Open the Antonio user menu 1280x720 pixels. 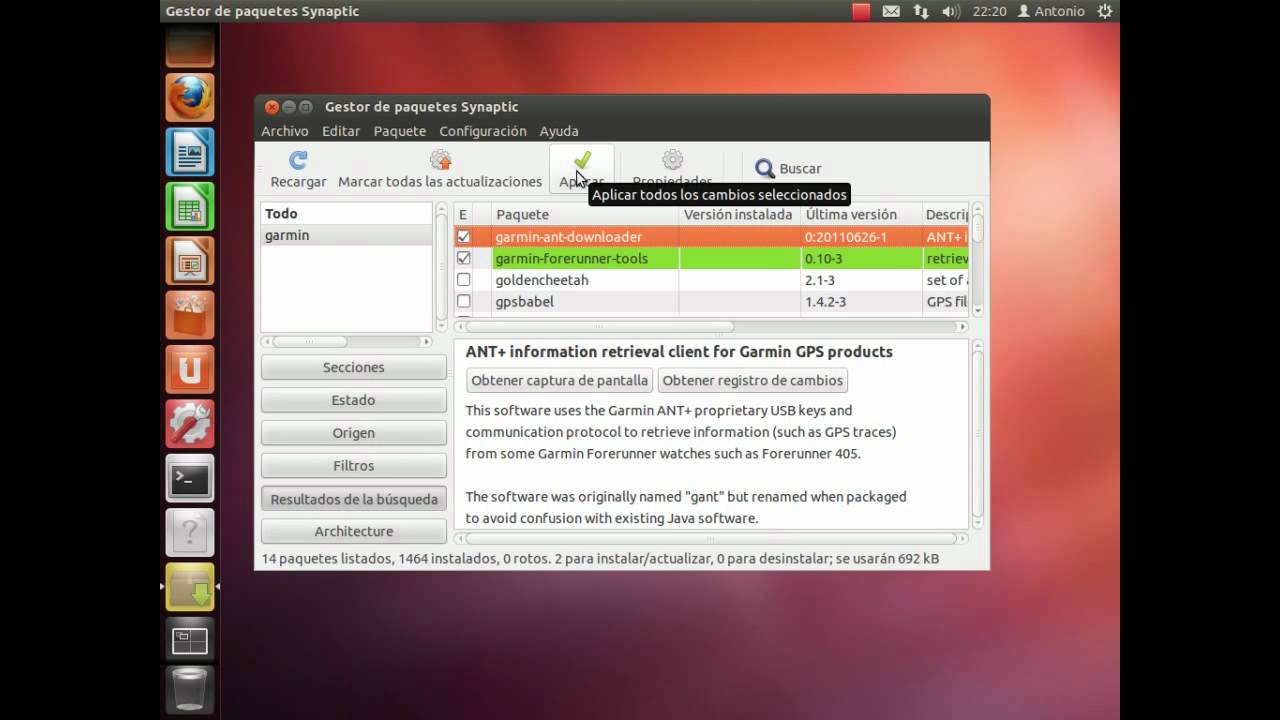coord(1051,11)
